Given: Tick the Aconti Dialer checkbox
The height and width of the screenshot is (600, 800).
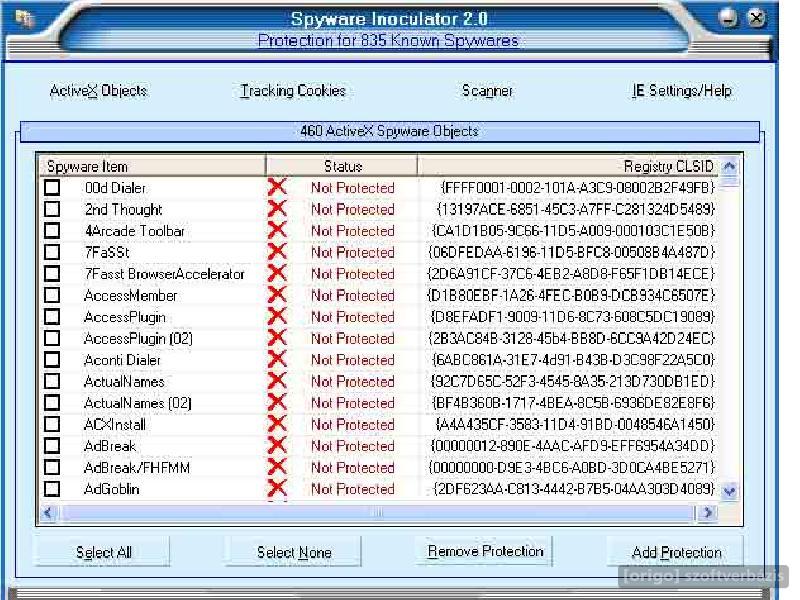Looking at the screenshot, I should [52, 360].
